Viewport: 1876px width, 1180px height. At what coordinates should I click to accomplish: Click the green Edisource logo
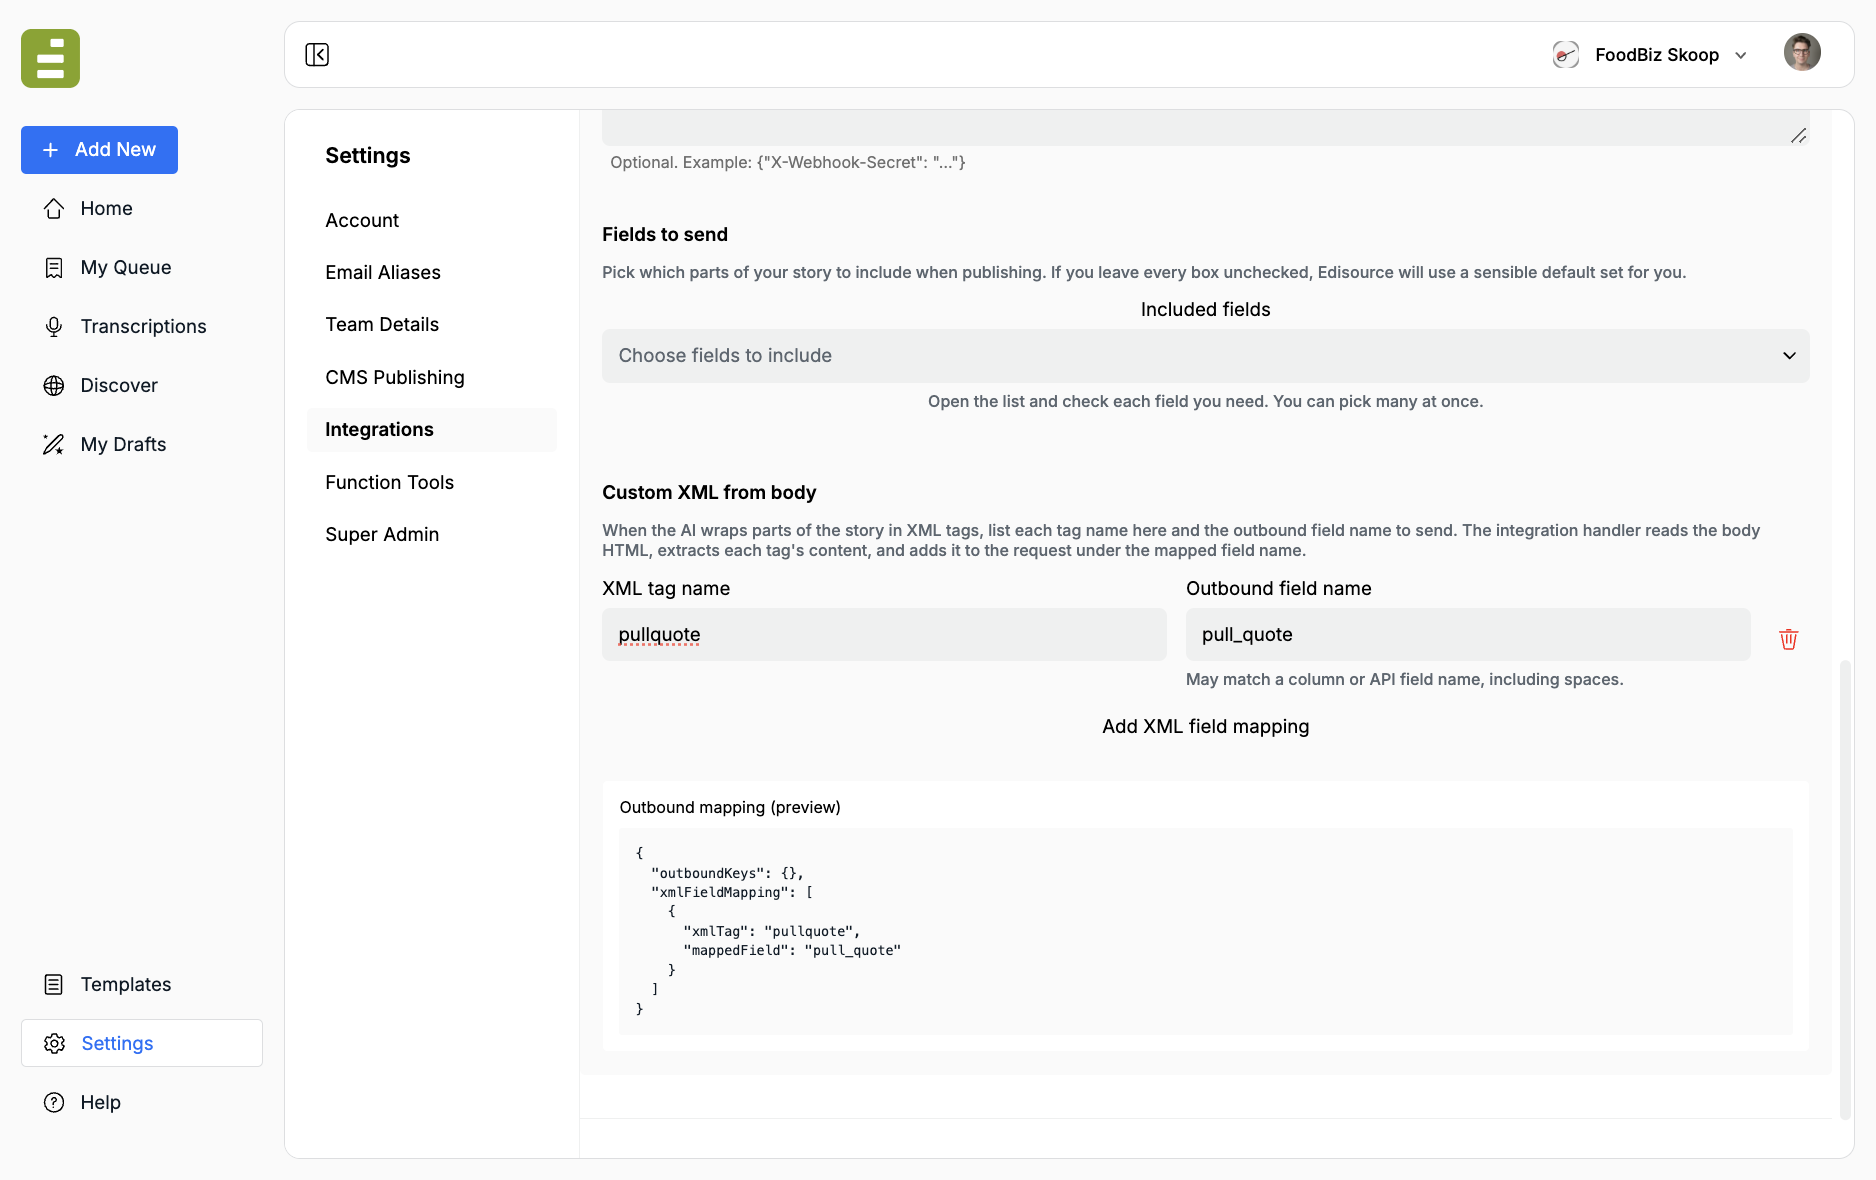click(x=50, y=58)
